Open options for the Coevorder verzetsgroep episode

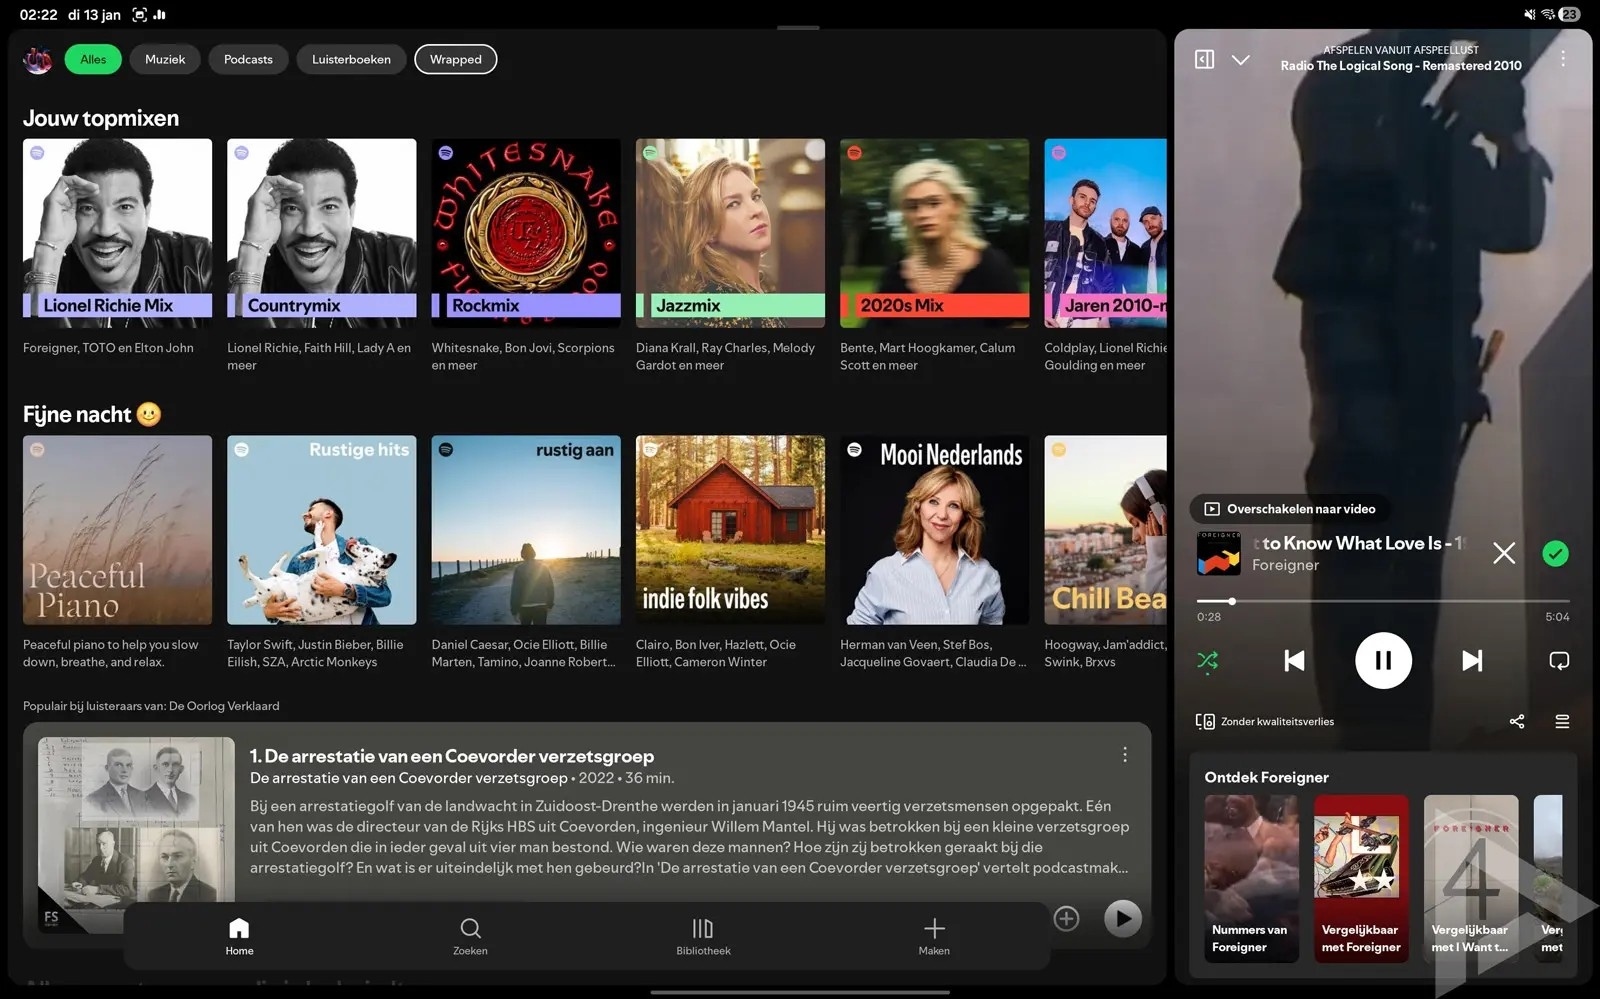pyautogui.click(x=1124, y=754)
